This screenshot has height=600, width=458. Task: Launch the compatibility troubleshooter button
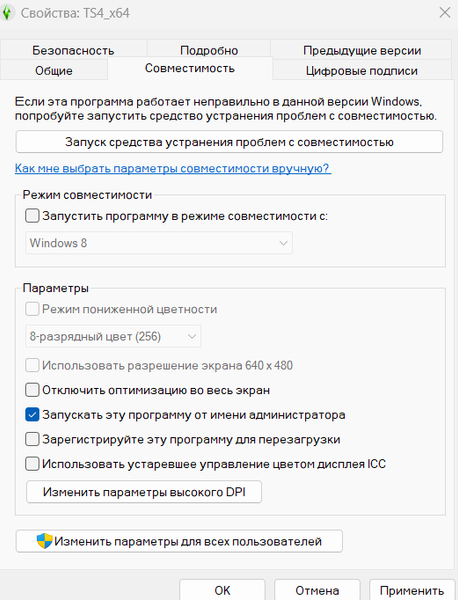(x=229, y=142)
